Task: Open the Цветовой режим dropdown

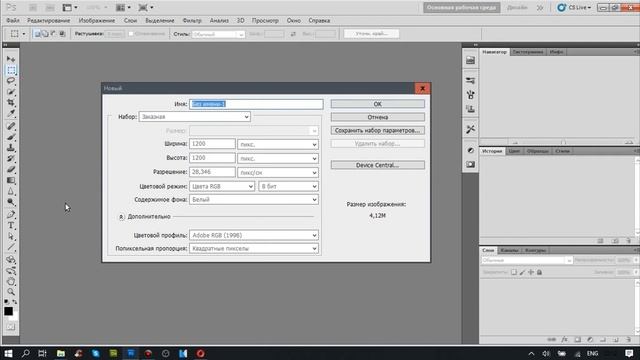Action: pyautogui.click(x=222, y=187)
